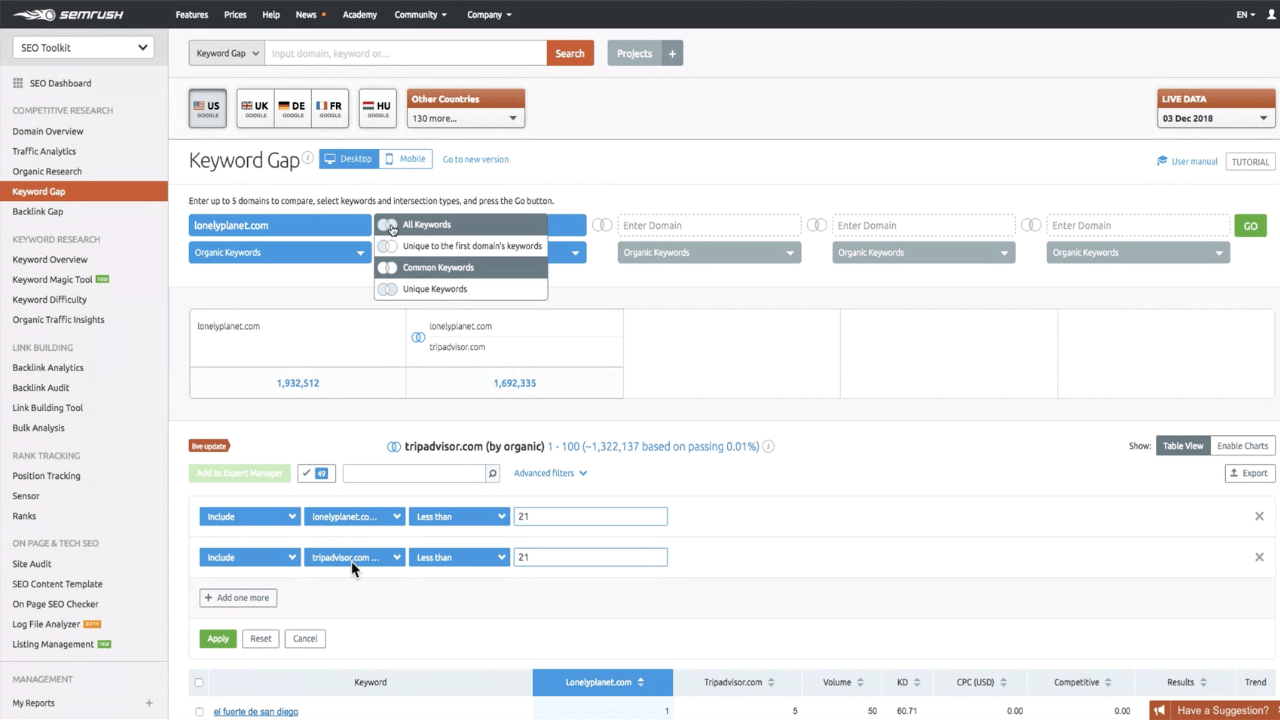Viewport: 1280px width, 720px height.
Task: Follow the Go to new version link
Action: tap(476, 159)
